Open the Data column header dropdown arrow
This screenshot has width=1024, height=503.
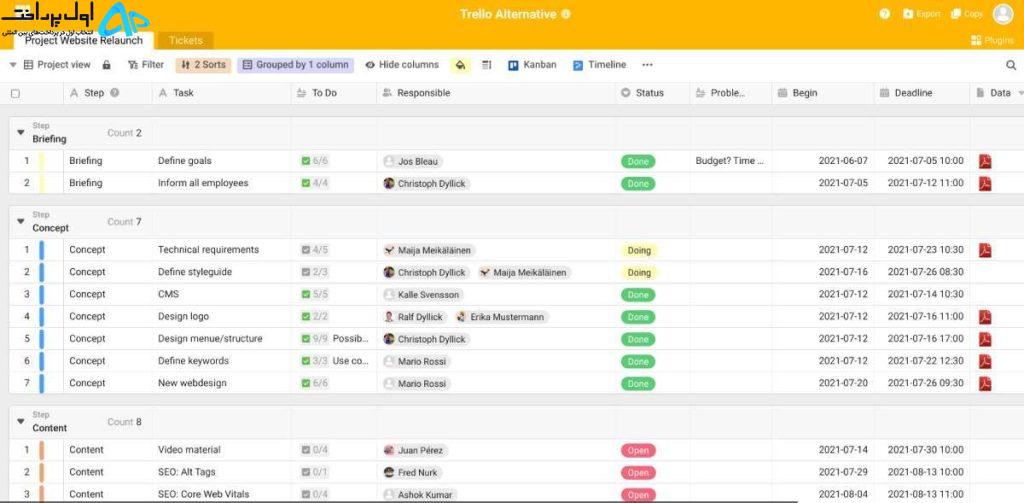click(1020, 93)
